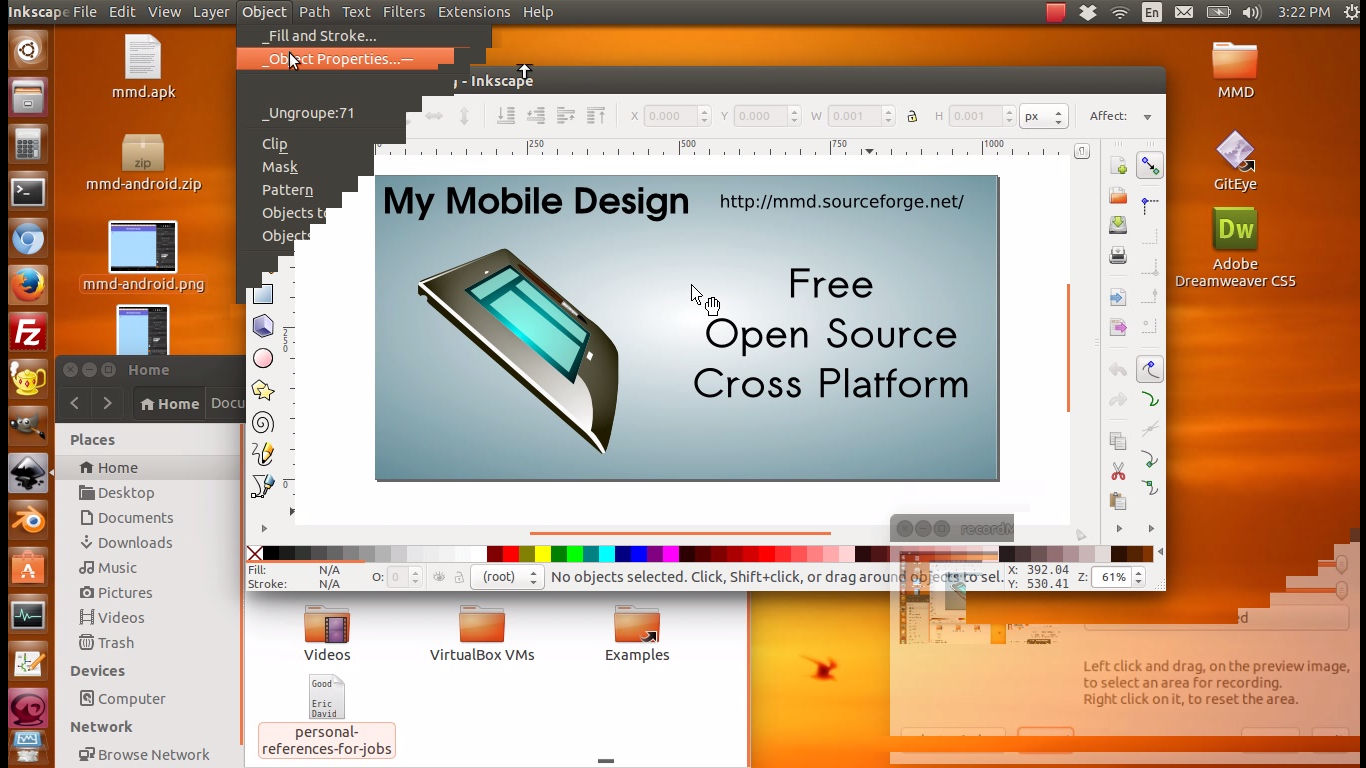
Task: Toggle the Enable snapping button
Action: (x=1150, y=166)
